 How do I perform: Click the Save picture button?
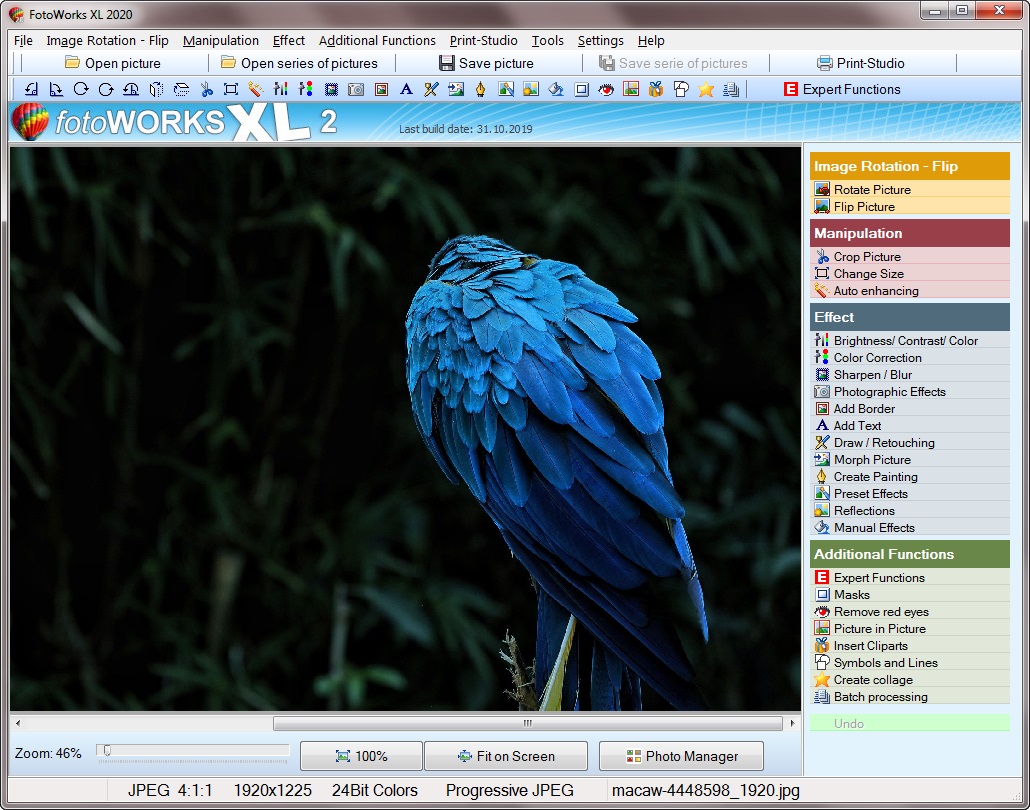pos(486,63)
